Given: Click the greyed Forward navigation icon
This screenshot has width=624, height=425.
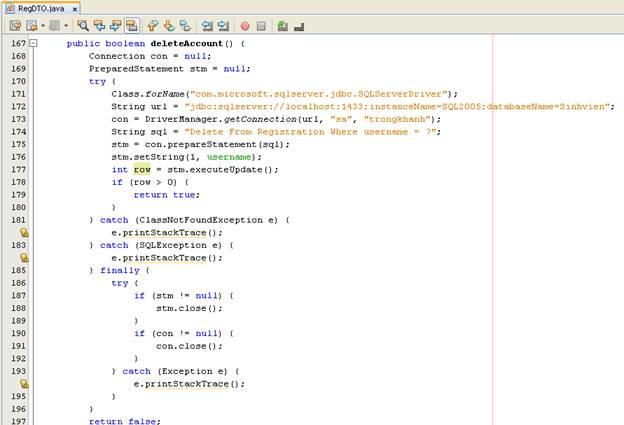Looking at the screenshot, I should coord(54,26).
